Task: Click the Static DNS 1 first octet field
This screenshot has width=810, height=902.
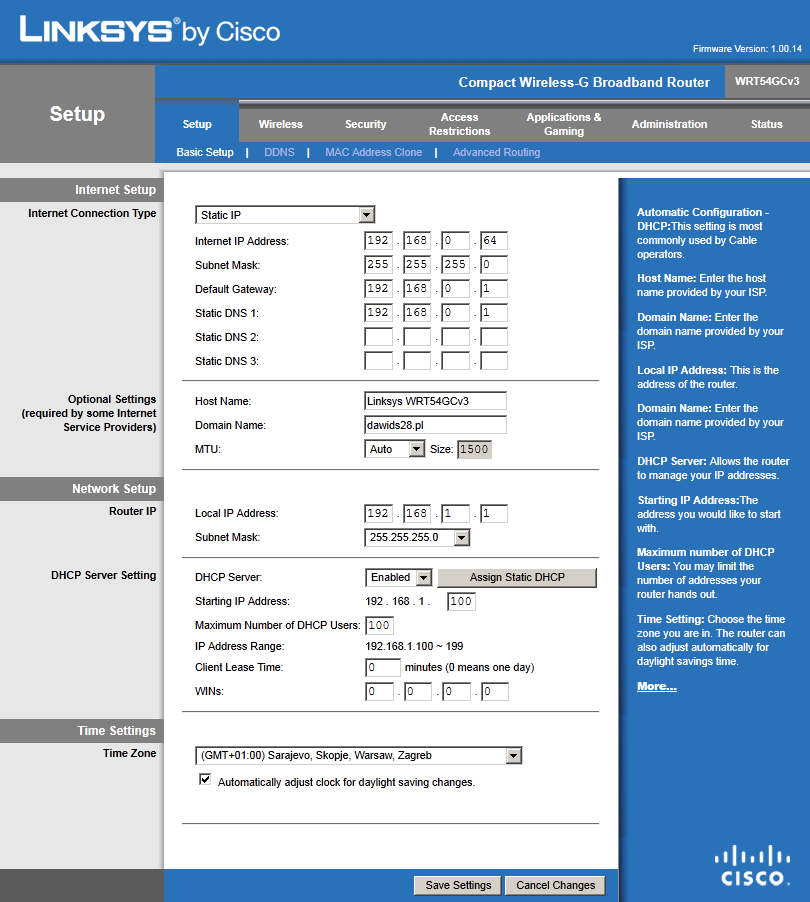Action: (379, 313)
